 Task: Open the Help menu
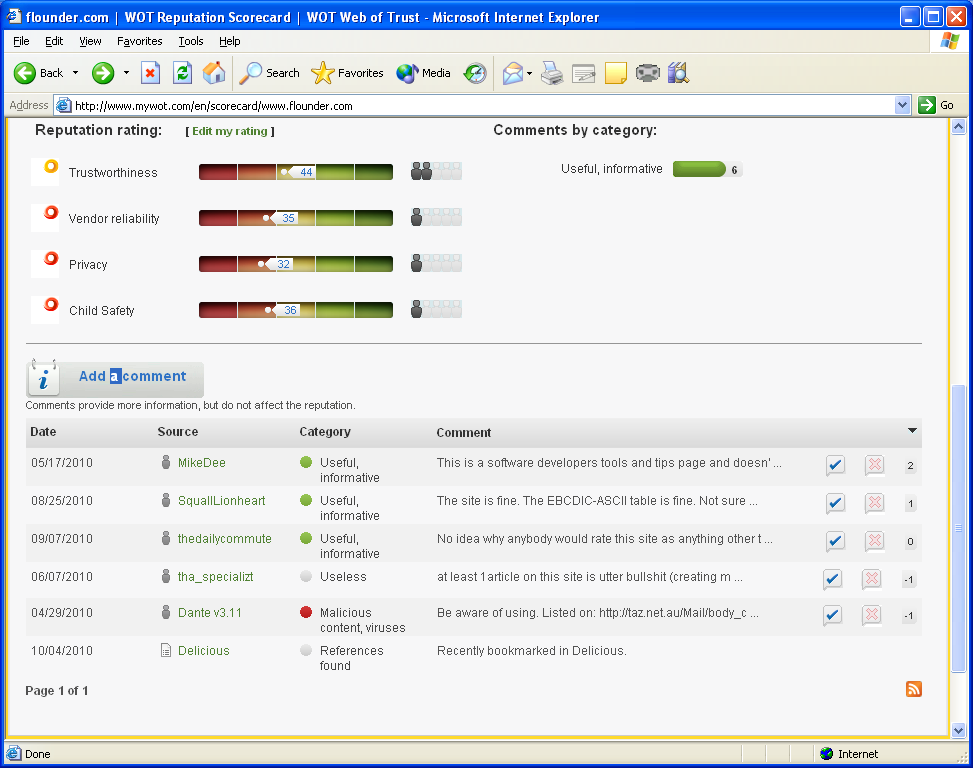(230, 41)
